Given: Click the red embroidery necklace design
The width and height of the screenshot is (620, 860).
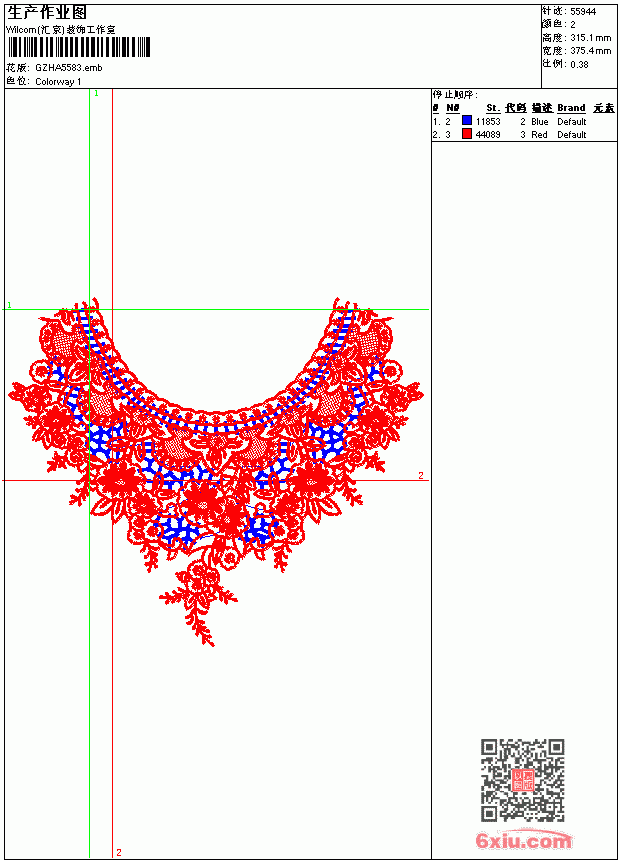Looking at the screenshot, I should click(215, 471).
